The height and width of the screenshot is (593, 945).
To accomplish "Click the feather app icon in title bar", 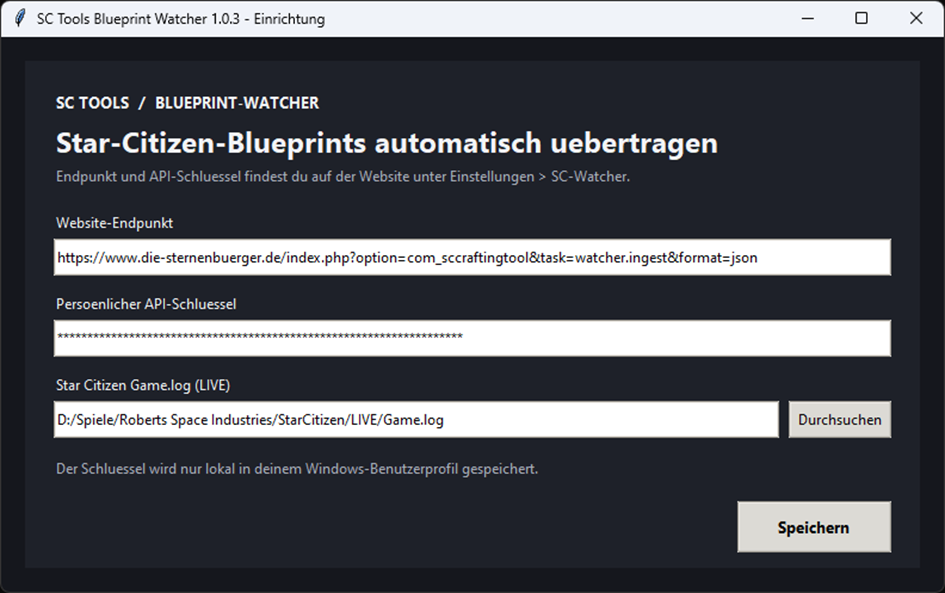I will tap(20, 19).
